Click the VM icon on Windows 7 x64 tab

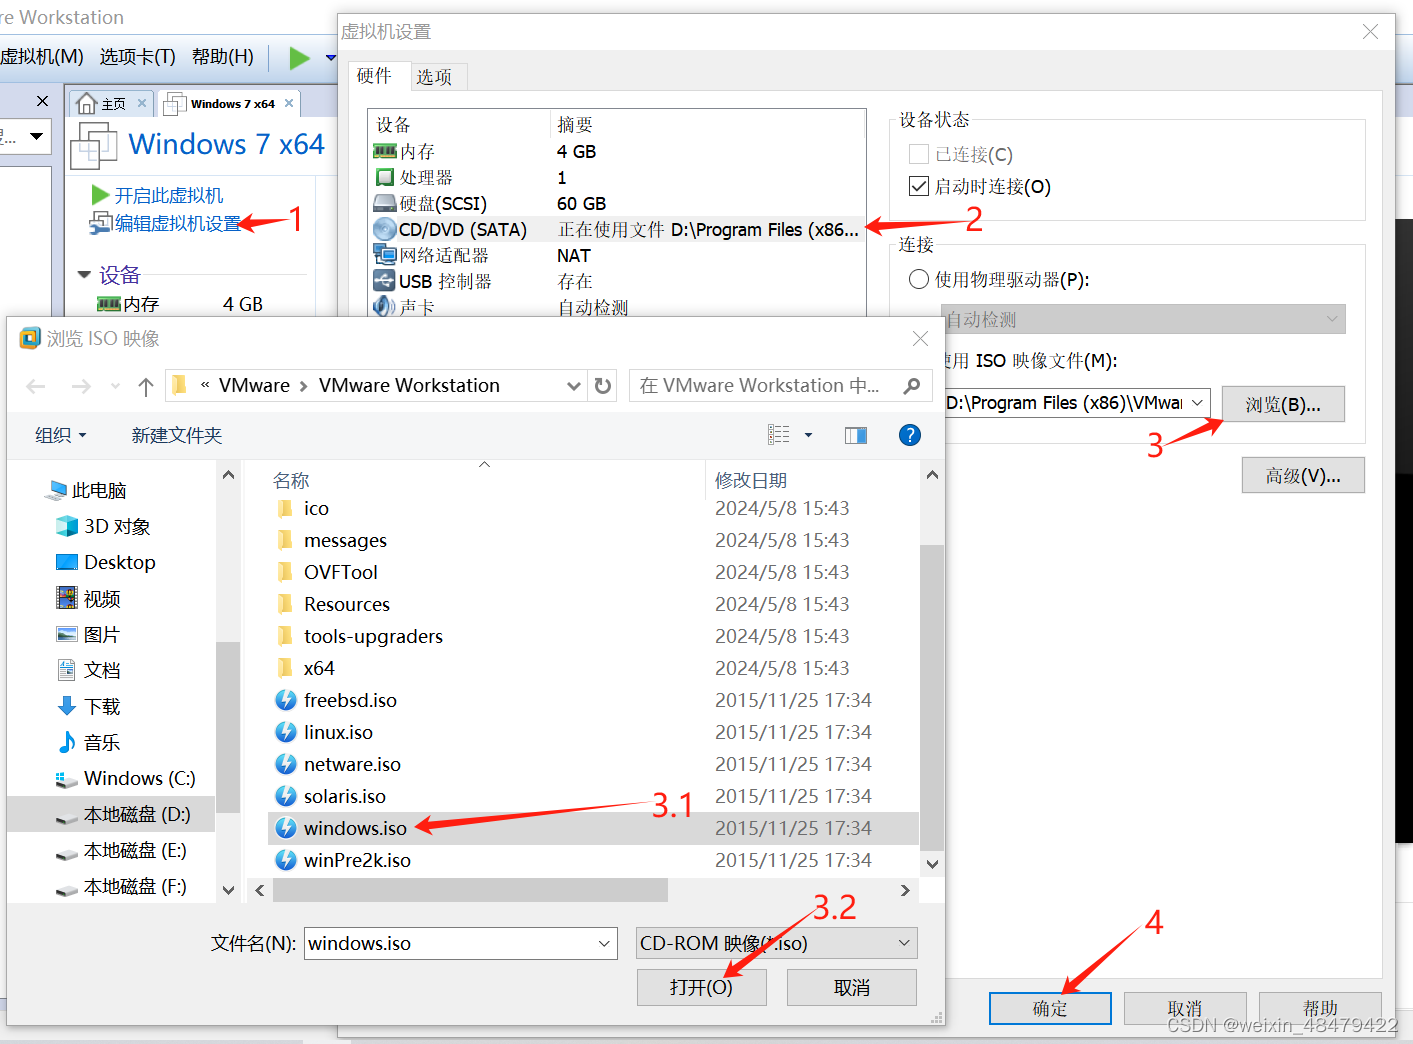click(x=174, y=103)
